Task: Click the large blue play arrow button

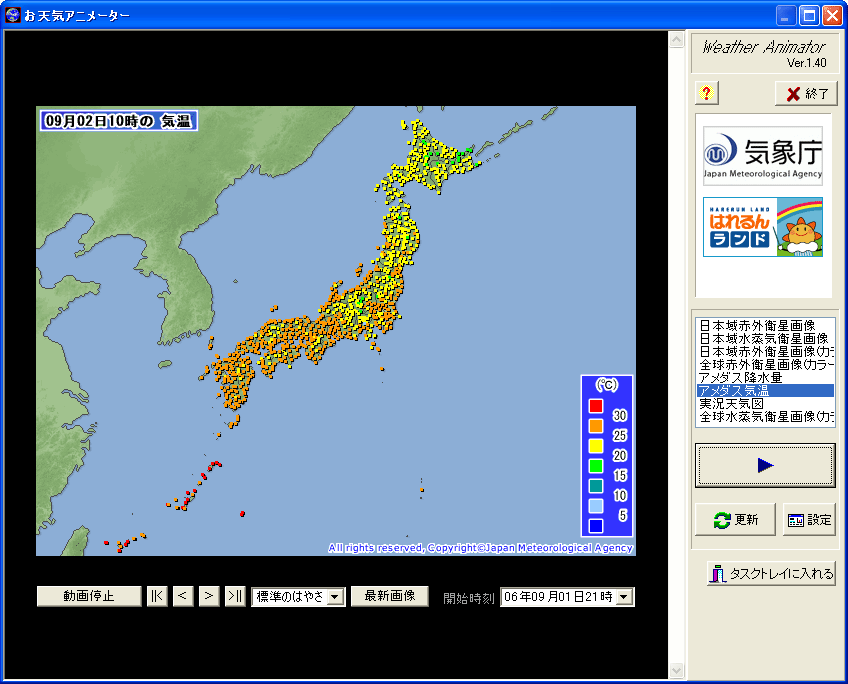Action: 765,465
